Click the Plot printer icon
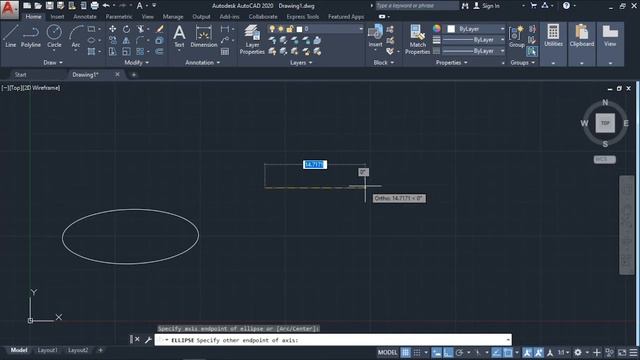 [94, 6]
